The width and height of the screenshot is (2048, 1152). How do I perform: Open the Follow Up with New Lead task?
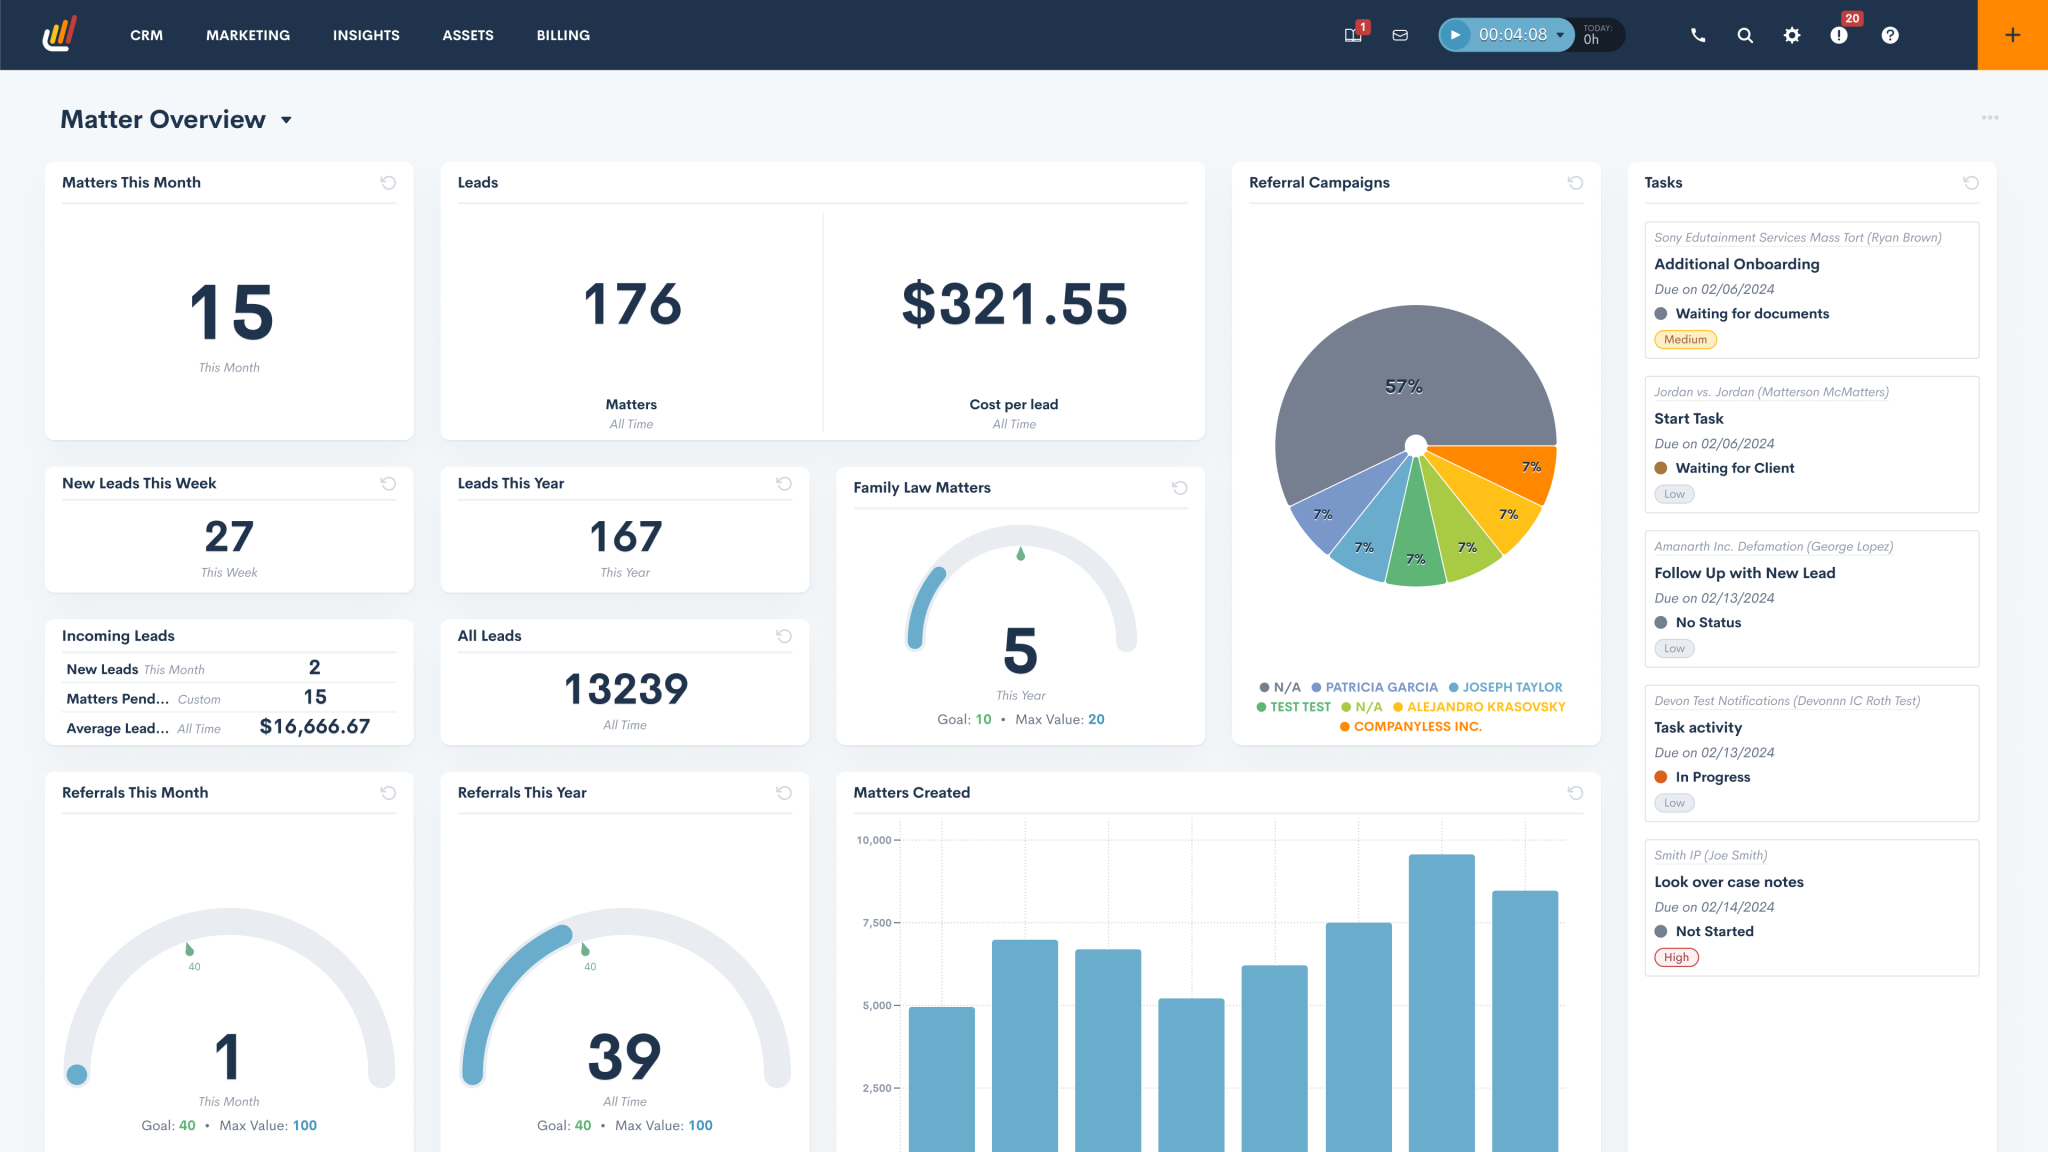[x=1744, y=573]
